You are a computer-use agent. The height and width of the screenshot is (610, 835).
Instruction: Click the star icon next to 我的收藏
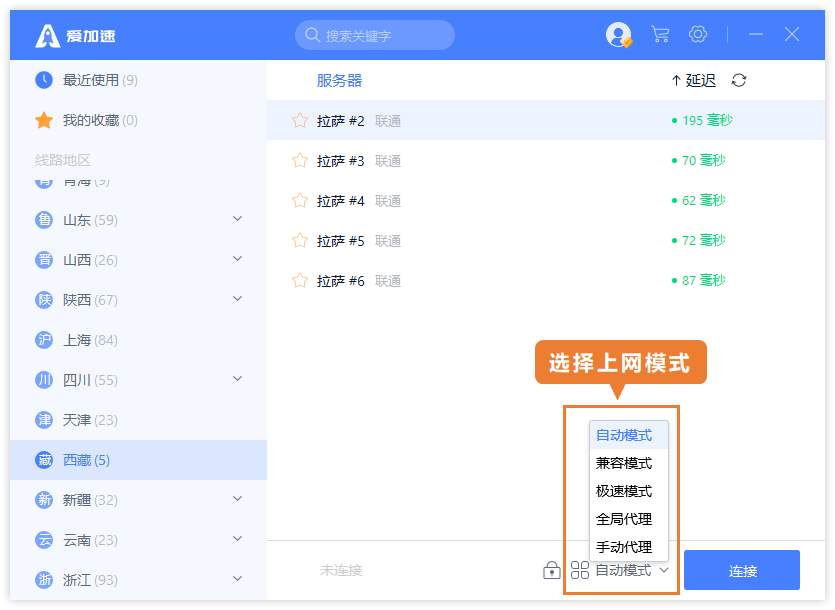(43, 119)
